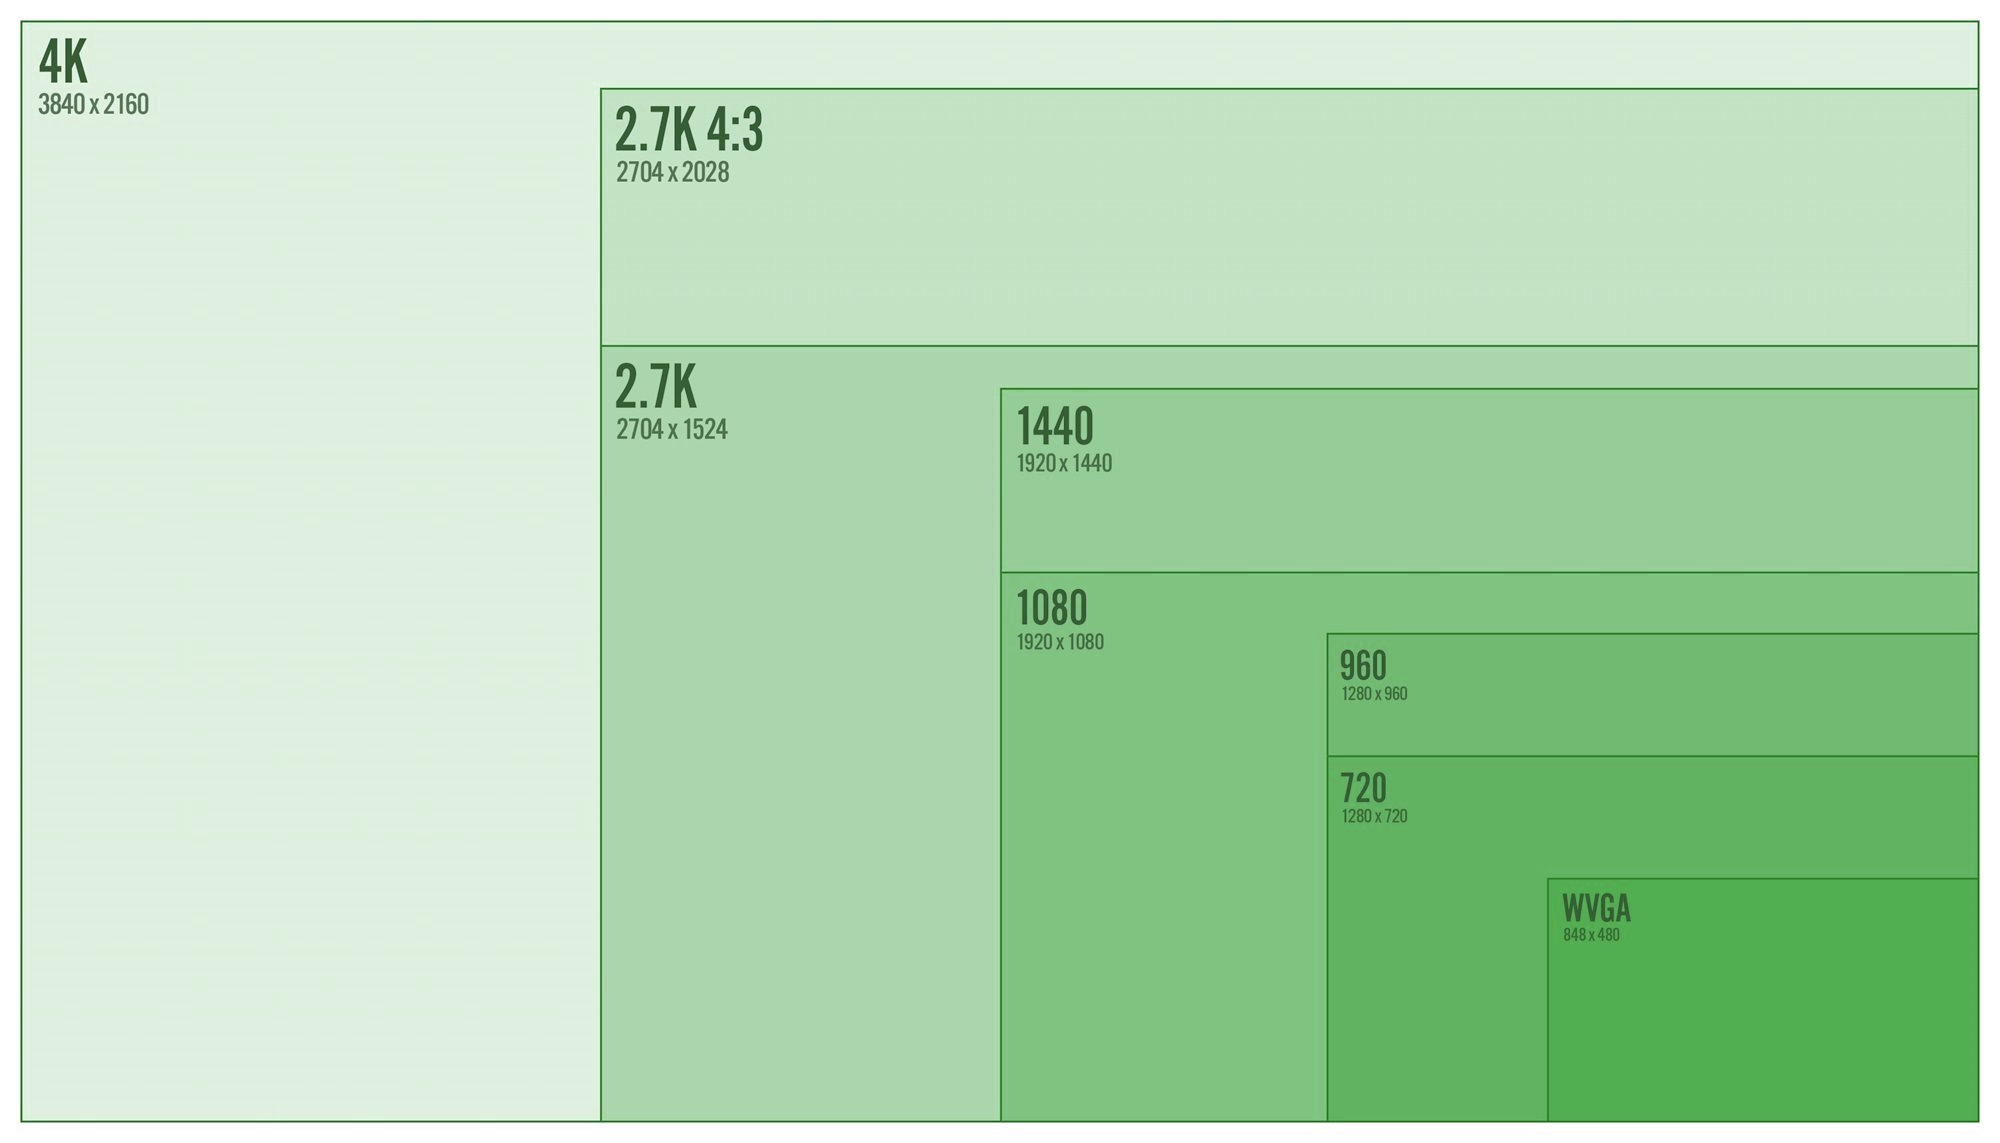Screen dimensions: 2000x1143
Task: Click the 1920 x 1440 resolution text
Action: tap(1064, 464)
